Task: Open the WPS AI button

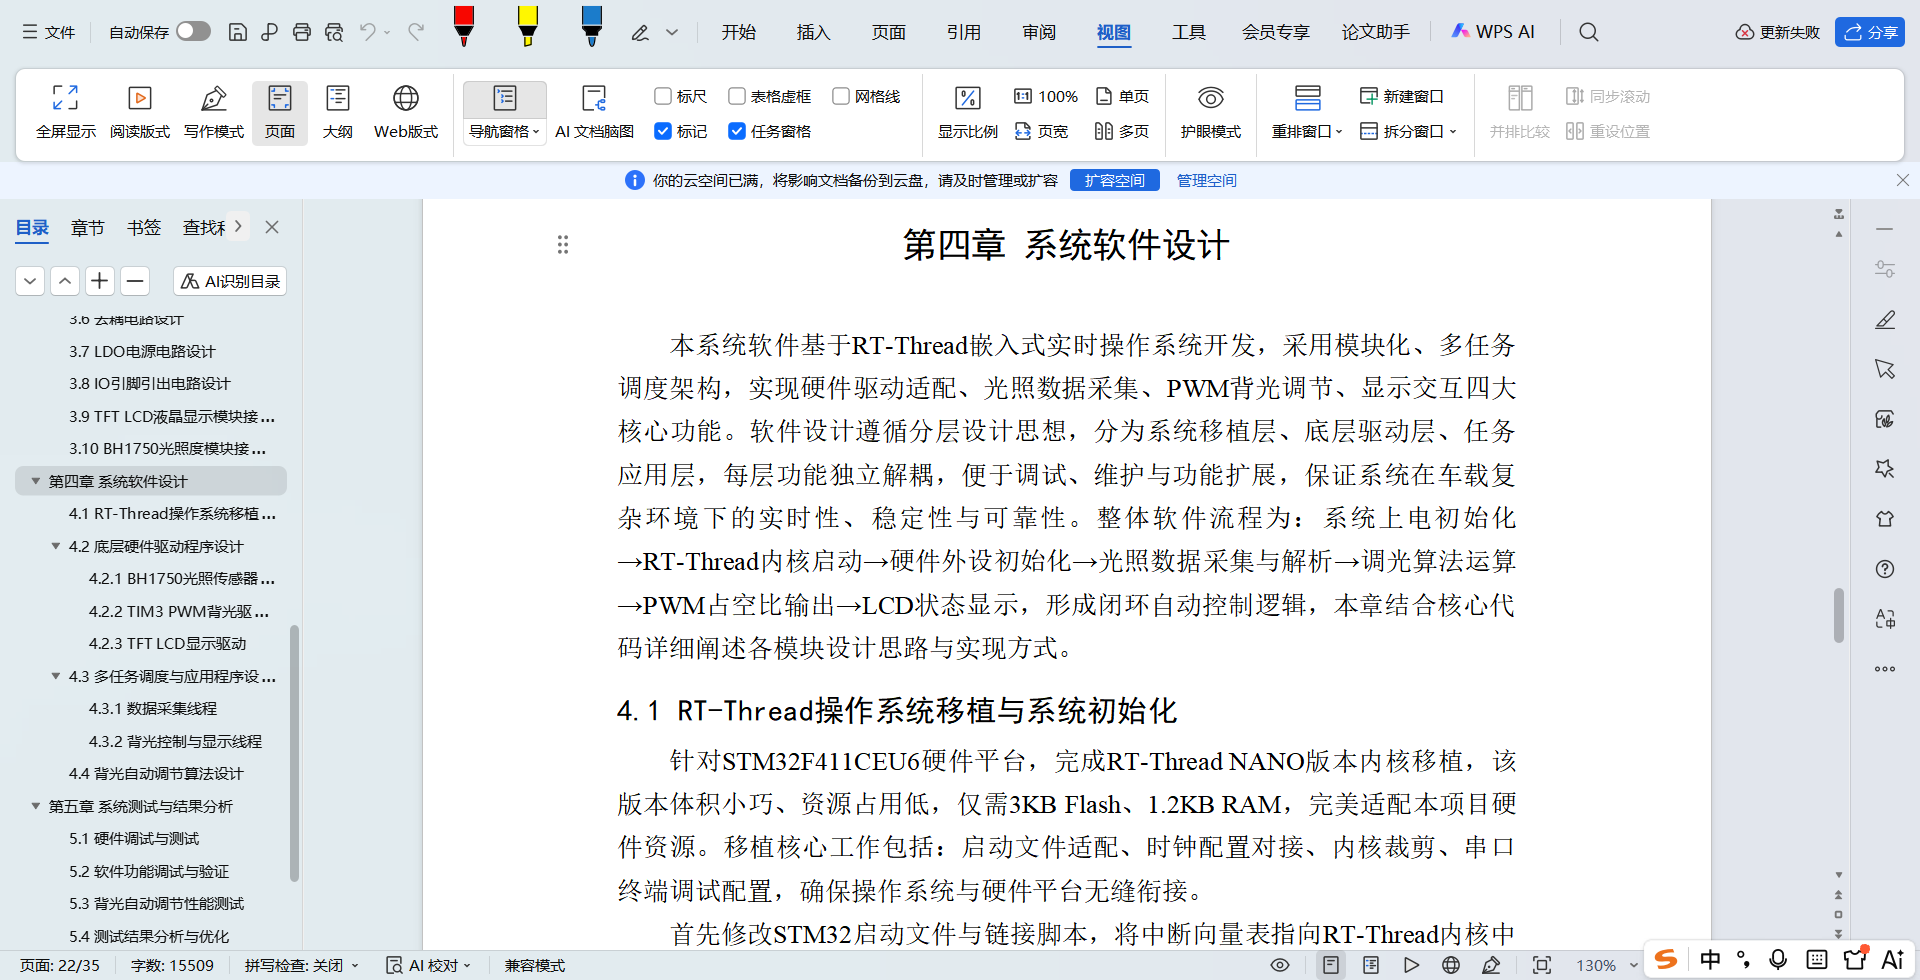Action: pos(1494,32)
